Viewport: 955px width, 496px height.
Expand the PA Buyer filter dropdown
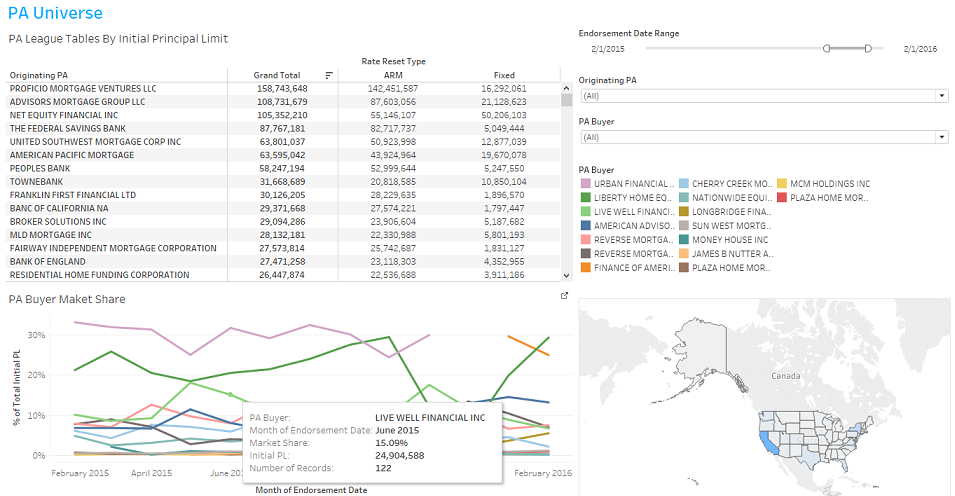942,137
